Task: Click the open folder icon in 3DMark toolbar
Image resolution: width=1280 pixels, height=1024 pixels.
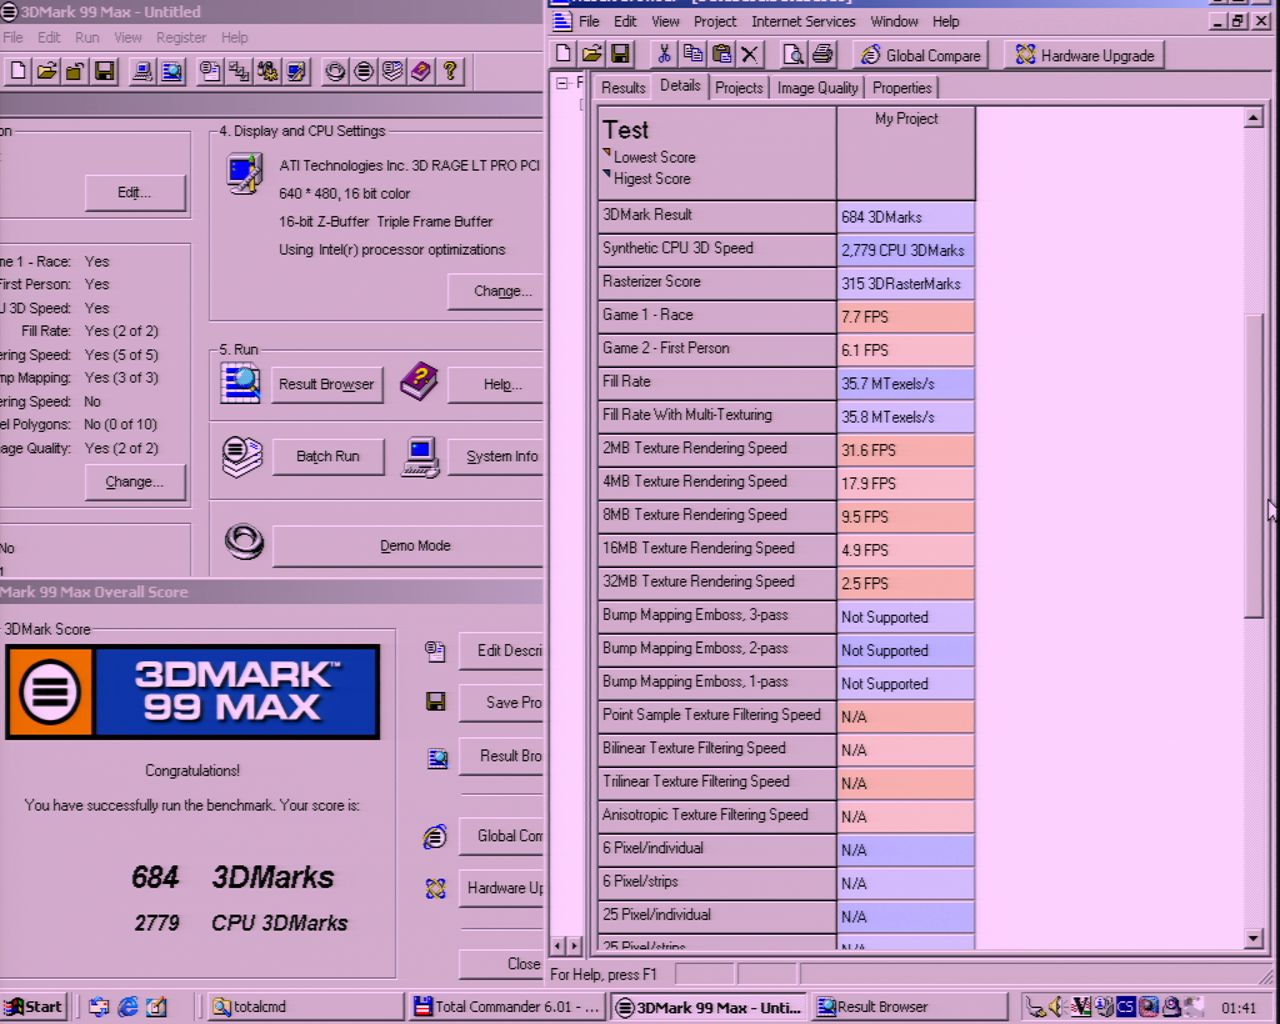Action: 47,71
